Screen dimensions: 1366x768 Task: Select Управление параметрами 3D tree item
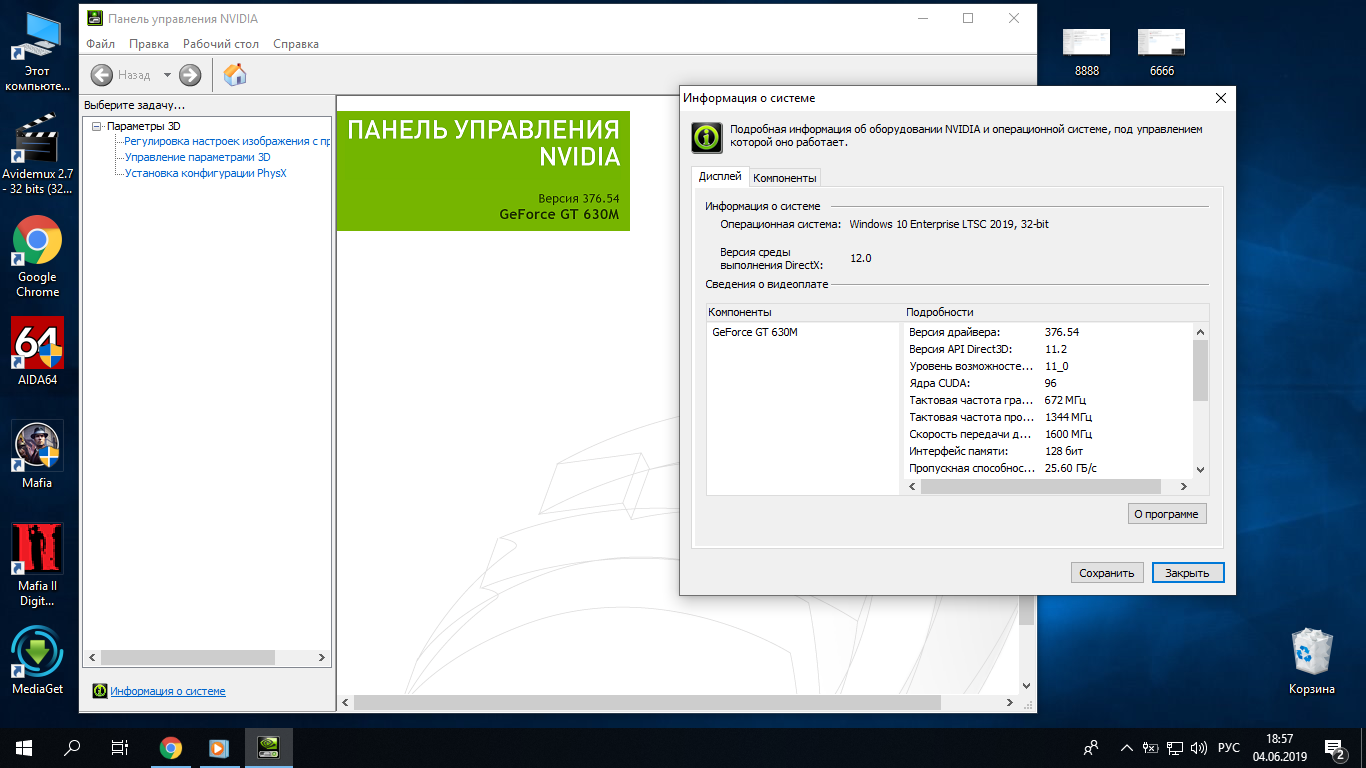click(x=197, y=158)
